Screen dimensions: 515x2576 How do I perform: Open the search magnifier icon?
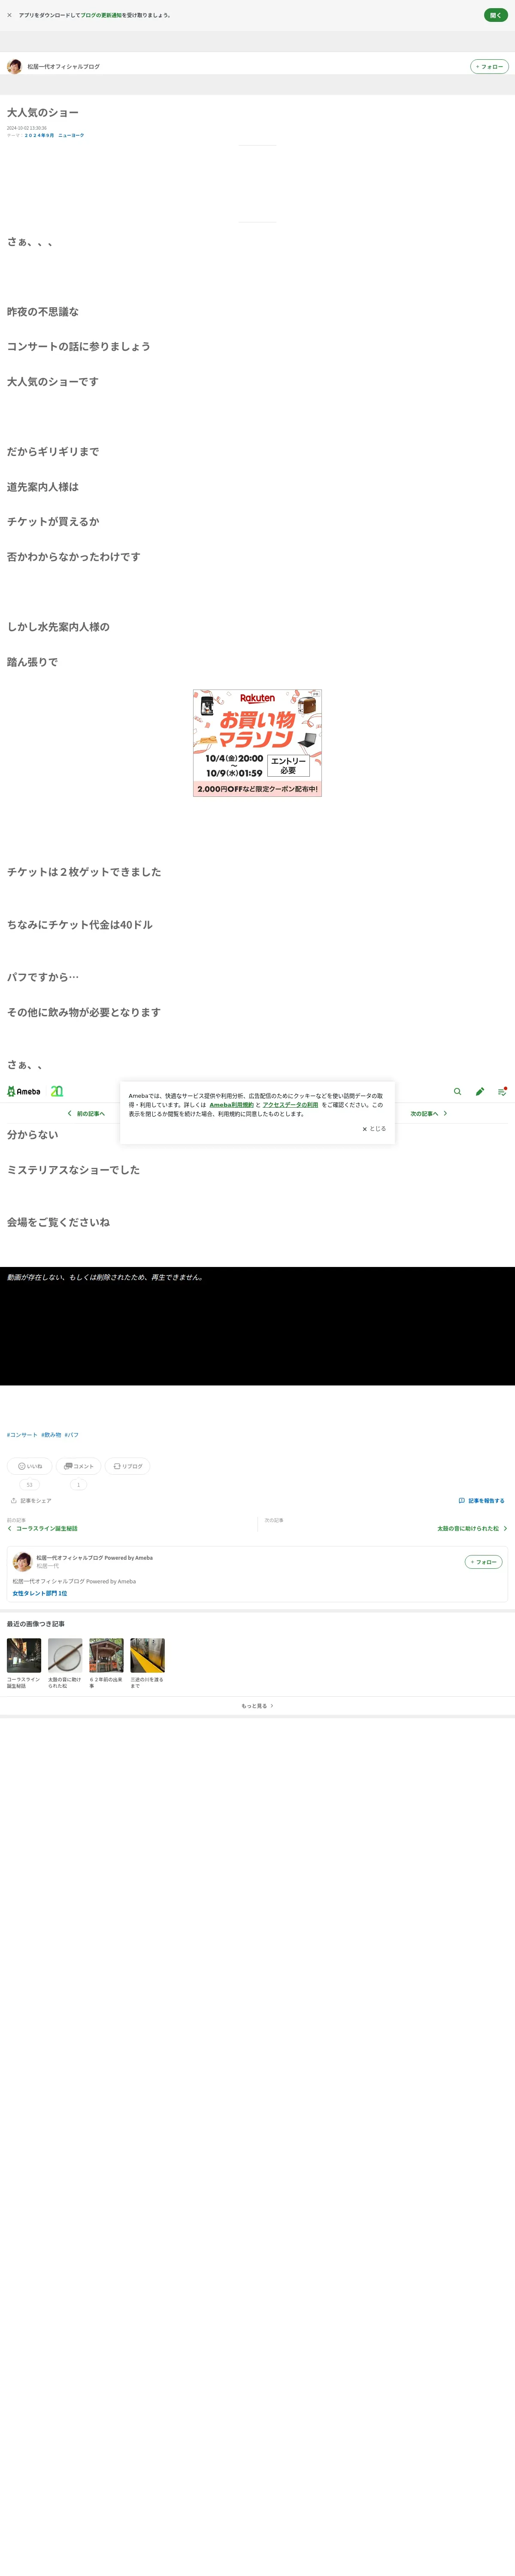[458, 1091]
